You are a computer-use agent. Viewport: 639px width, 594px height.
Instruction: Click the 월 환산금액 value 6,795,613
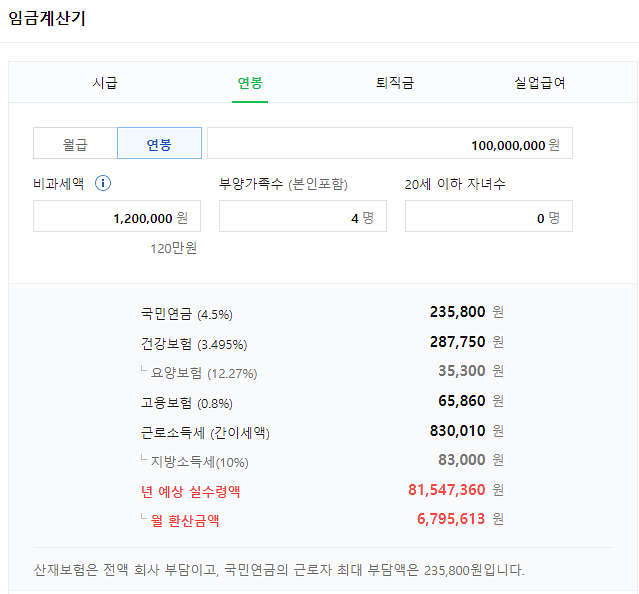pyautogui.click(x=451, y=519)
